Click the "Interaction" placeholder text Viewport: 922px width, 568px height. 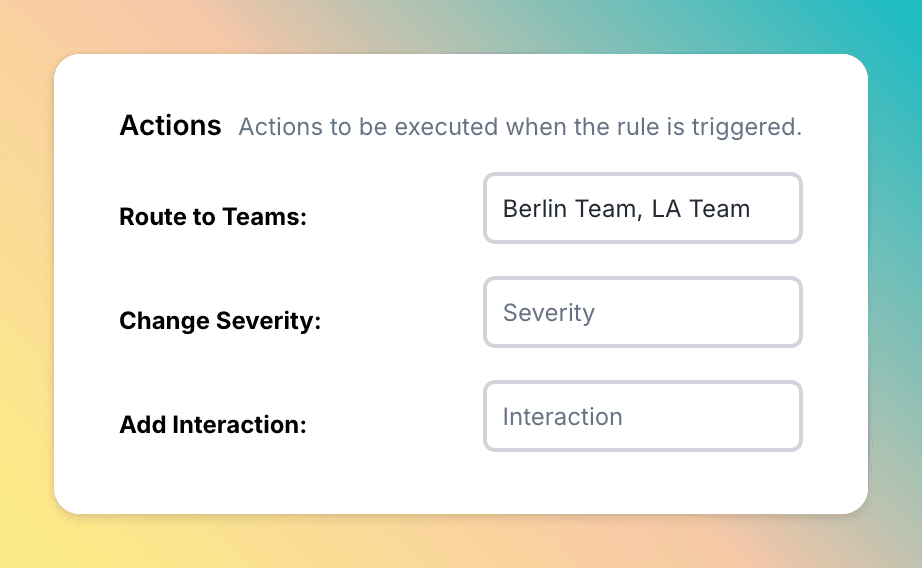pos(562,417)
